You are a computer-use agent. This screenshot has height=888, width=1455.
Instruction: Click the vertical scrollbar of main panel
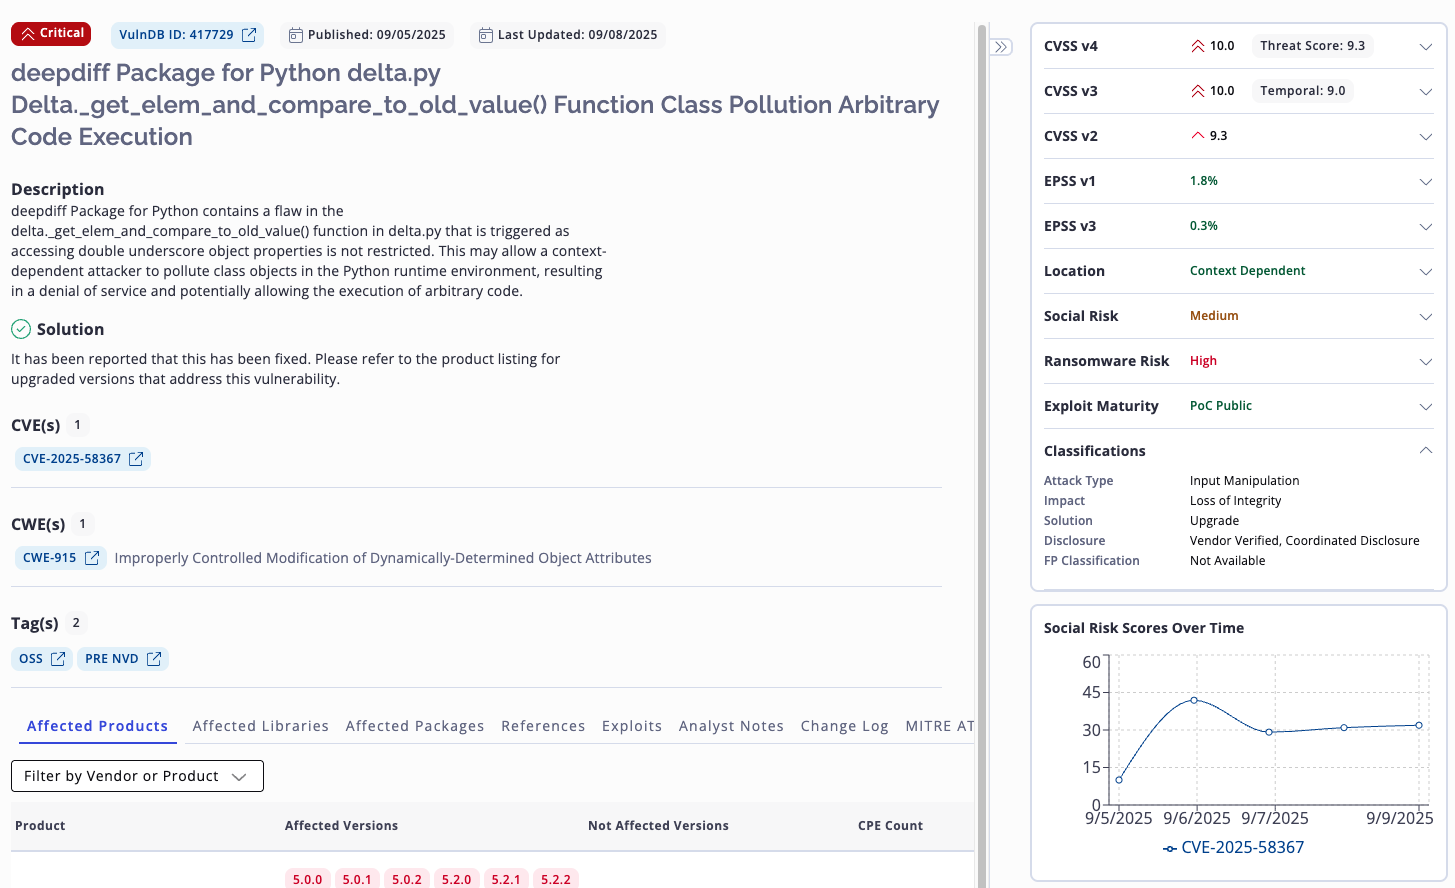coord(982,455)
